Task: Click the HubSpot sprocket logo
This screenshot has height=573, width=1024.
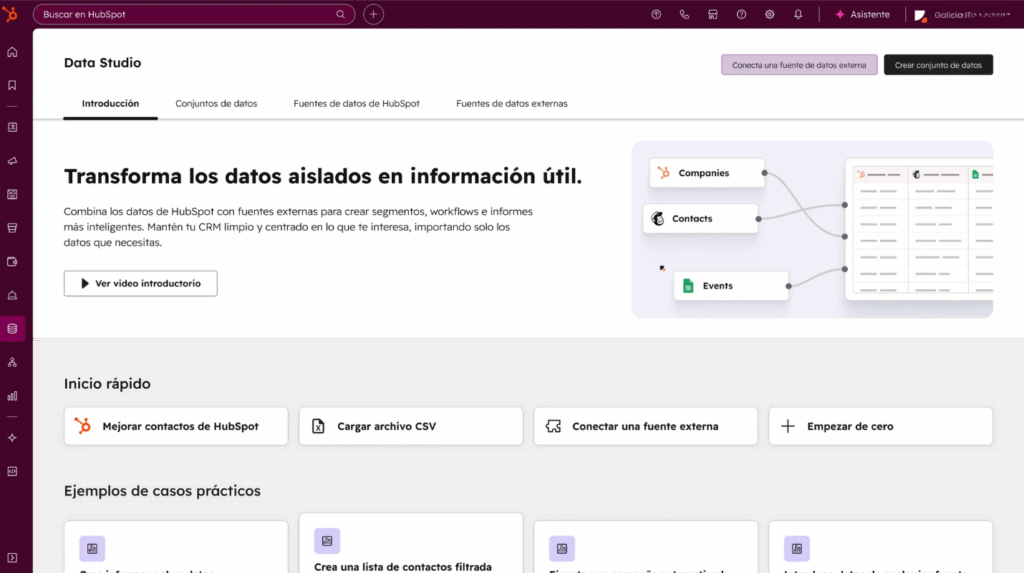Action: pos(12,14)
